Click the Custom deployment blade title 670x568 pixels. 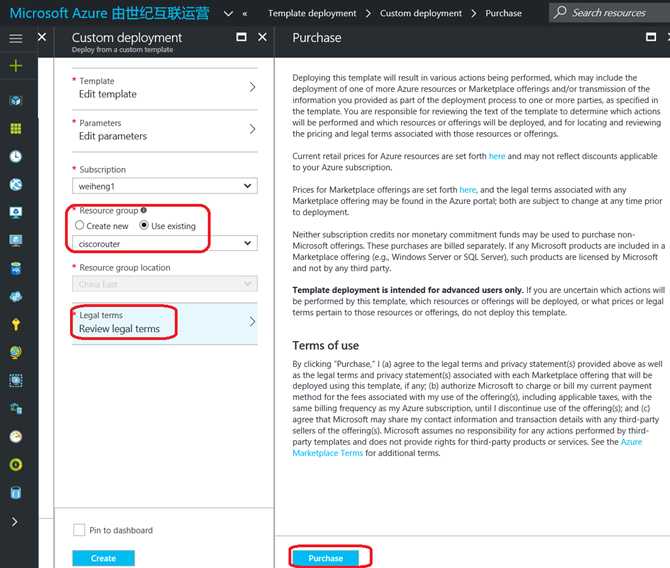pyautogui.click(x=127, y=38)
